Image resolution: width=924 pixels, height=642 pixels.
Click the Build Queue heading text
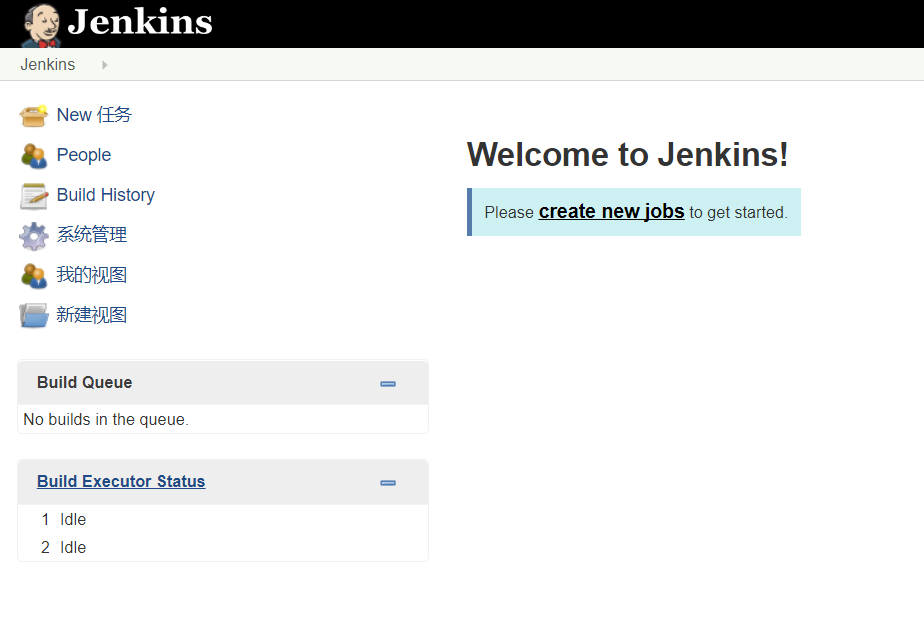(84, 383)
